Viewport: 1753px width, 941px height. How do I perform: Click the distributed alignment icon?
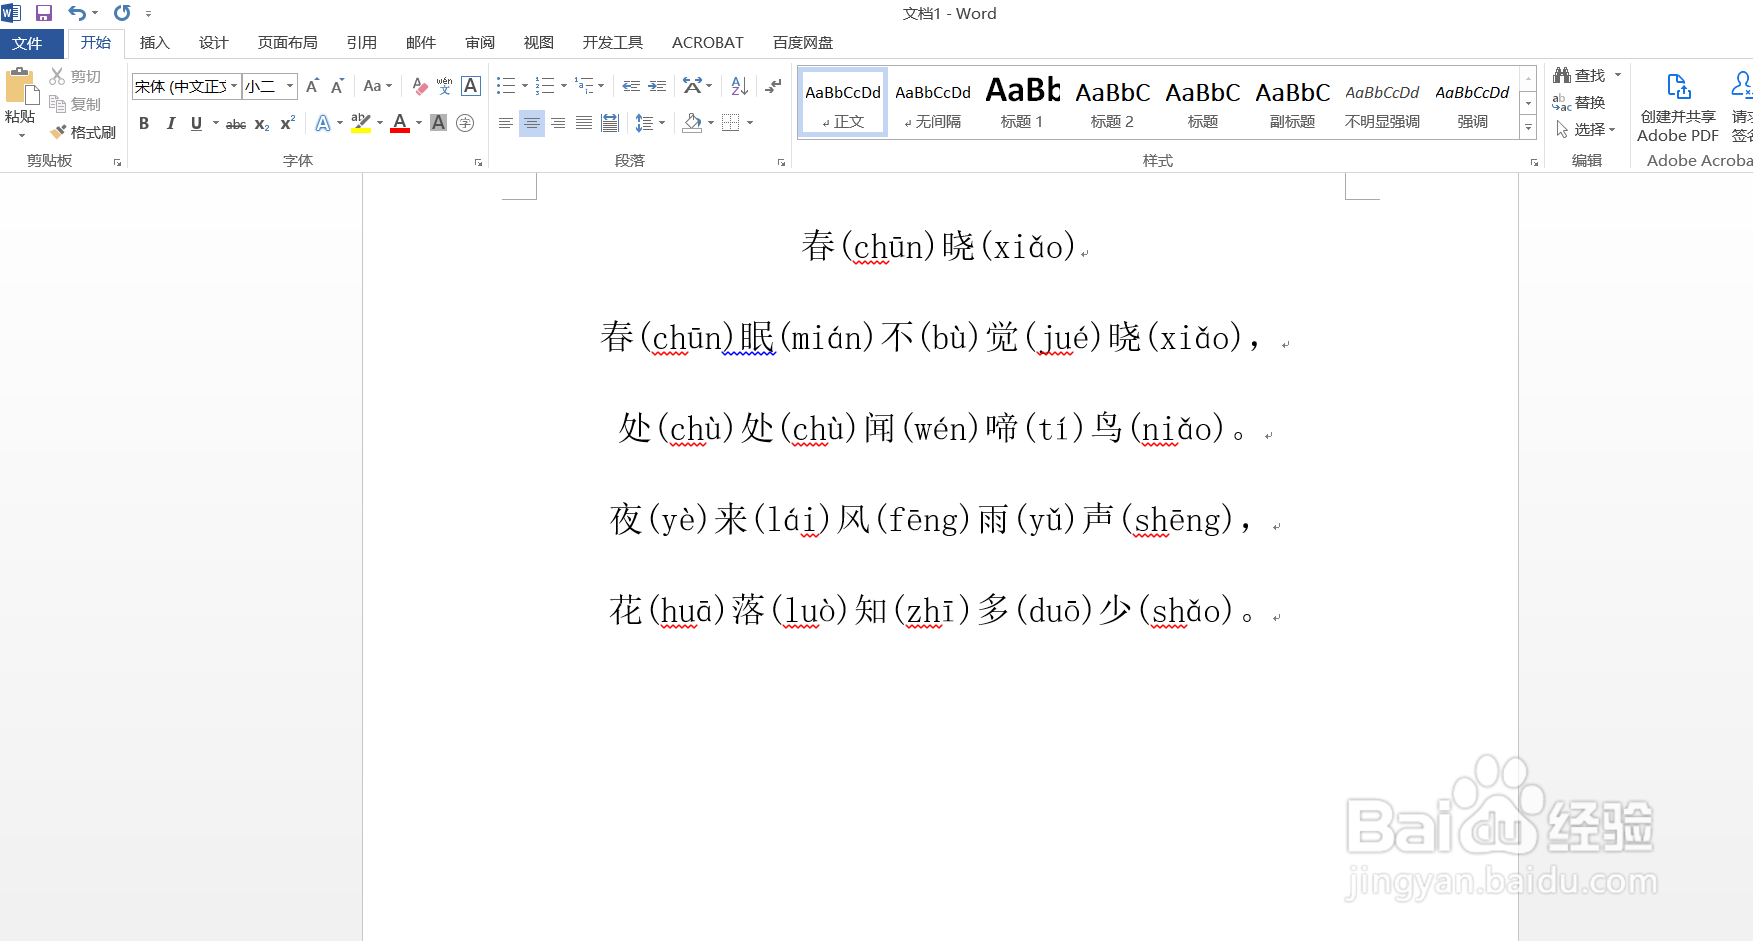pos(610,123)
